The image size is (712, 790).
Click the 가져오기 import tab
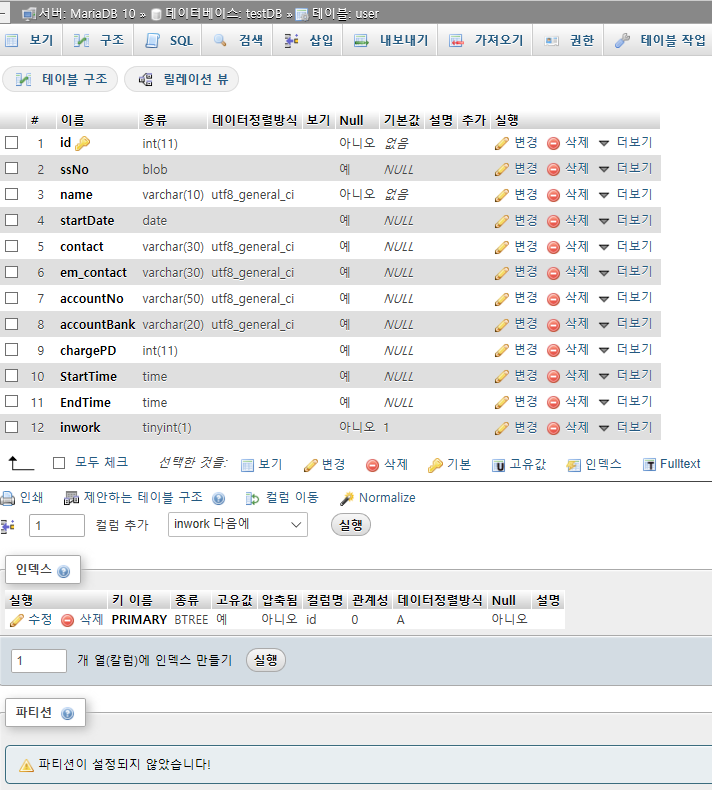486,40
